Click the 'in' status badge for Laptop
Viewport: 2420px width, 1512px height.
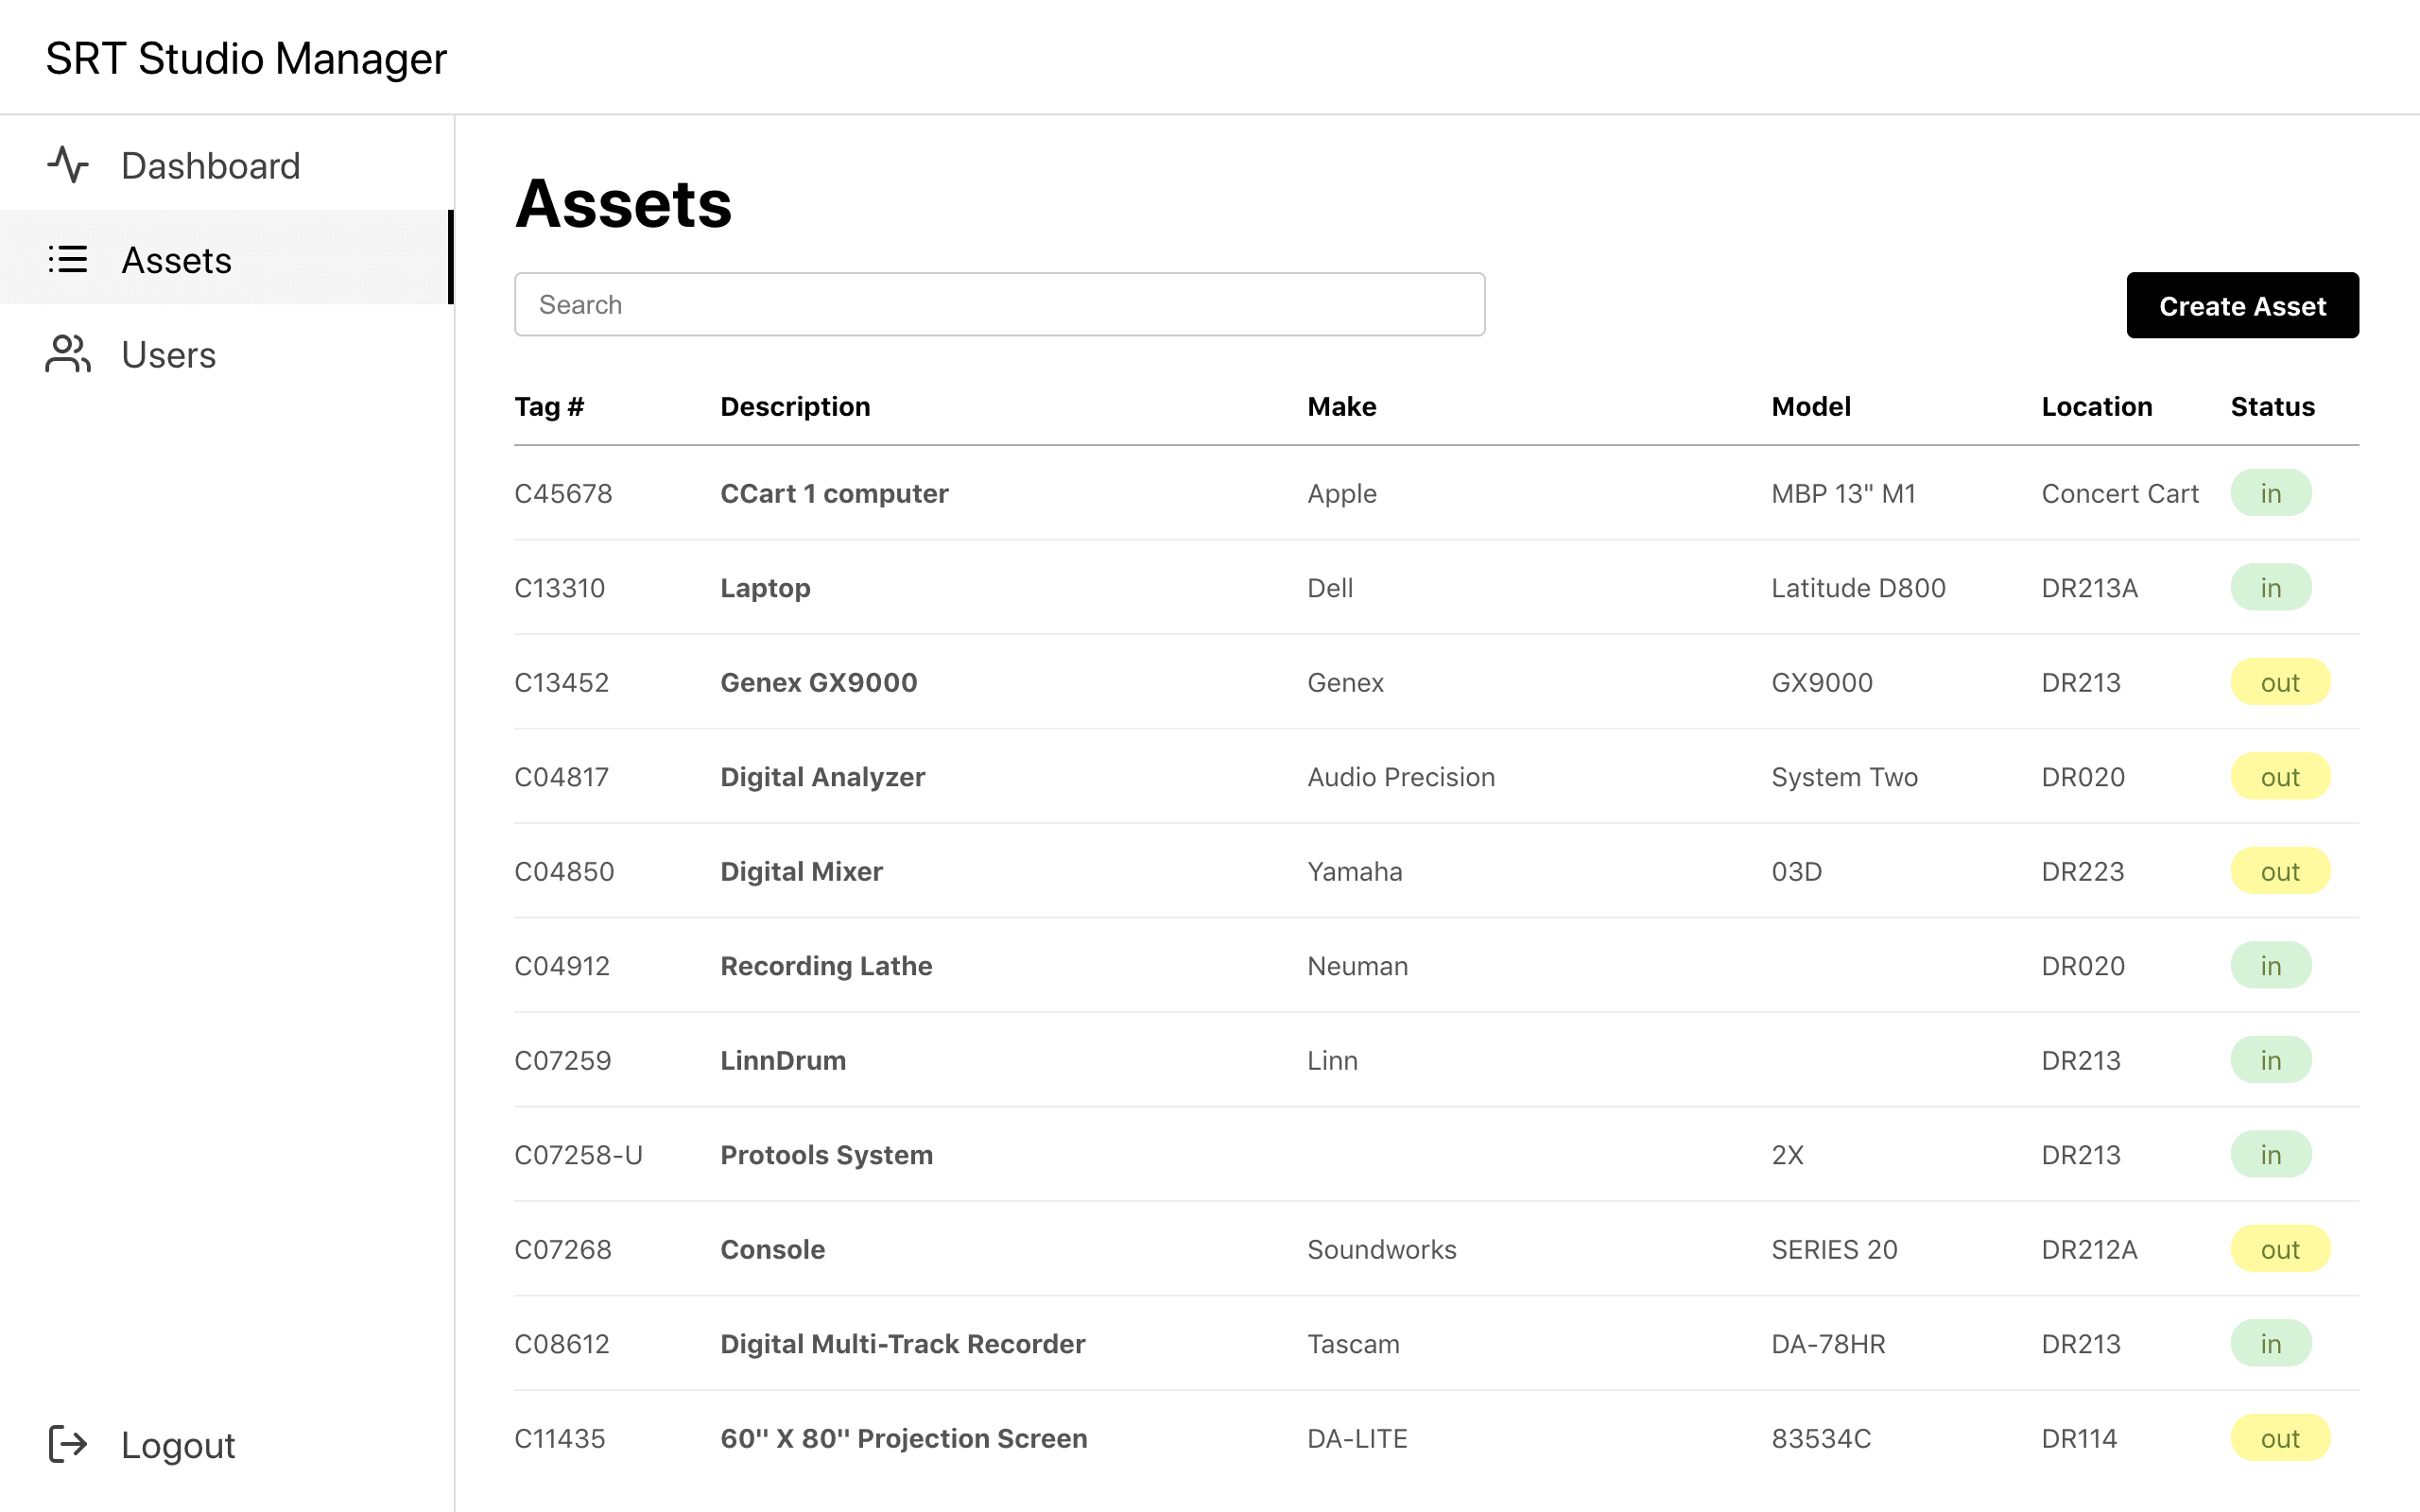(x=2270, y=588)
